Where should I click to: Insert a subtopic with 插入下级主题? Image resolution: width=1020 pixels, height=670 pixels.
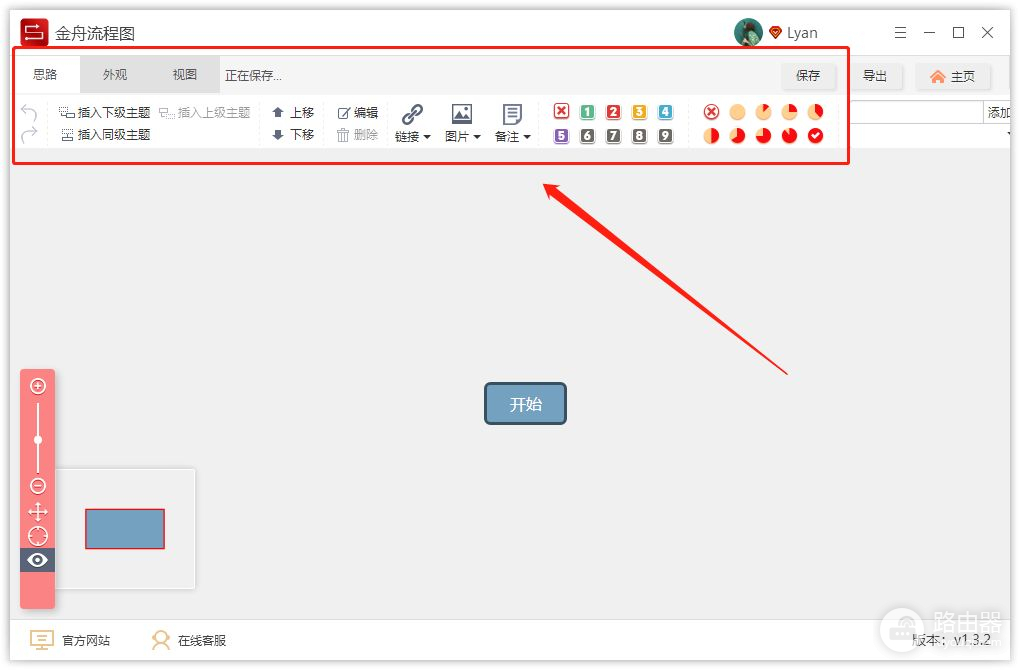tap(104, 113)
